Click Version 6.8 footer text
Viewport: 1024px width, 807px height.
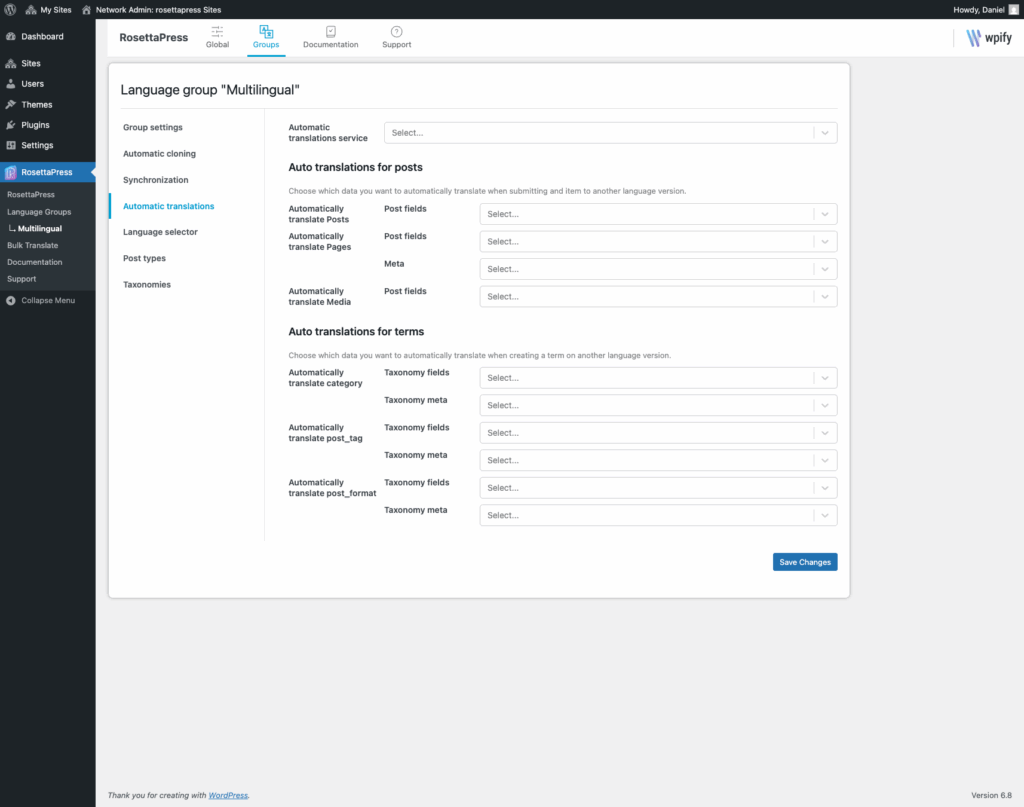(991, 795)
